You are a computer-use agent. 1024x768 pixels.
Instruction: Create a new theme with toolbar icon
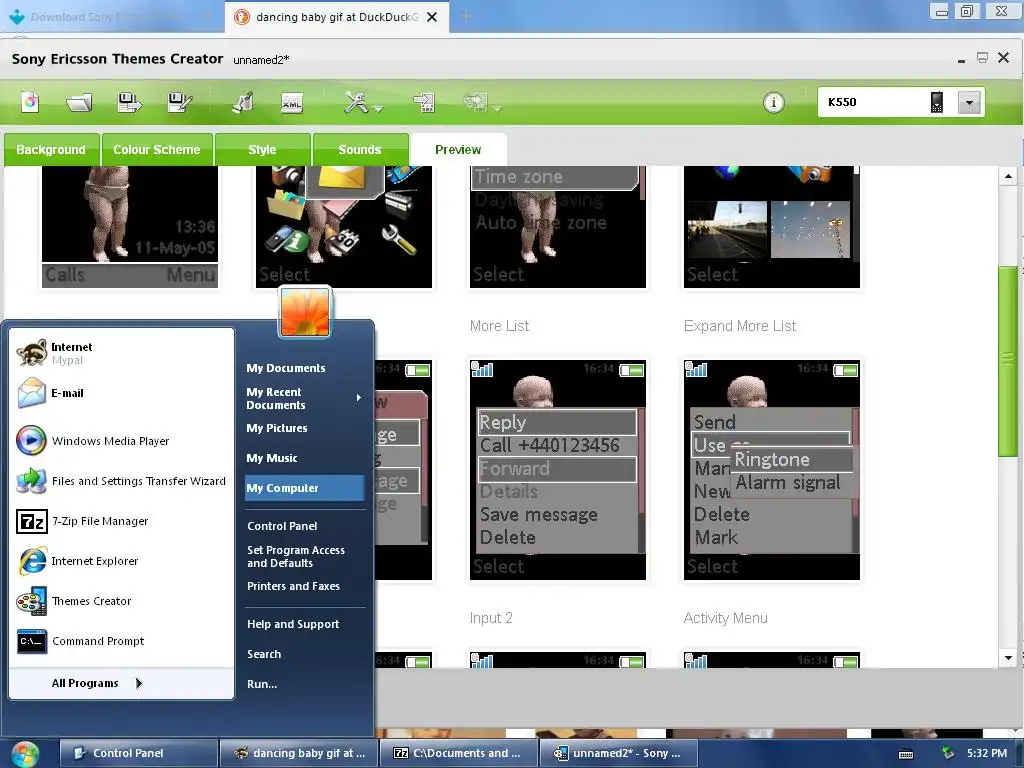[30, 103]
